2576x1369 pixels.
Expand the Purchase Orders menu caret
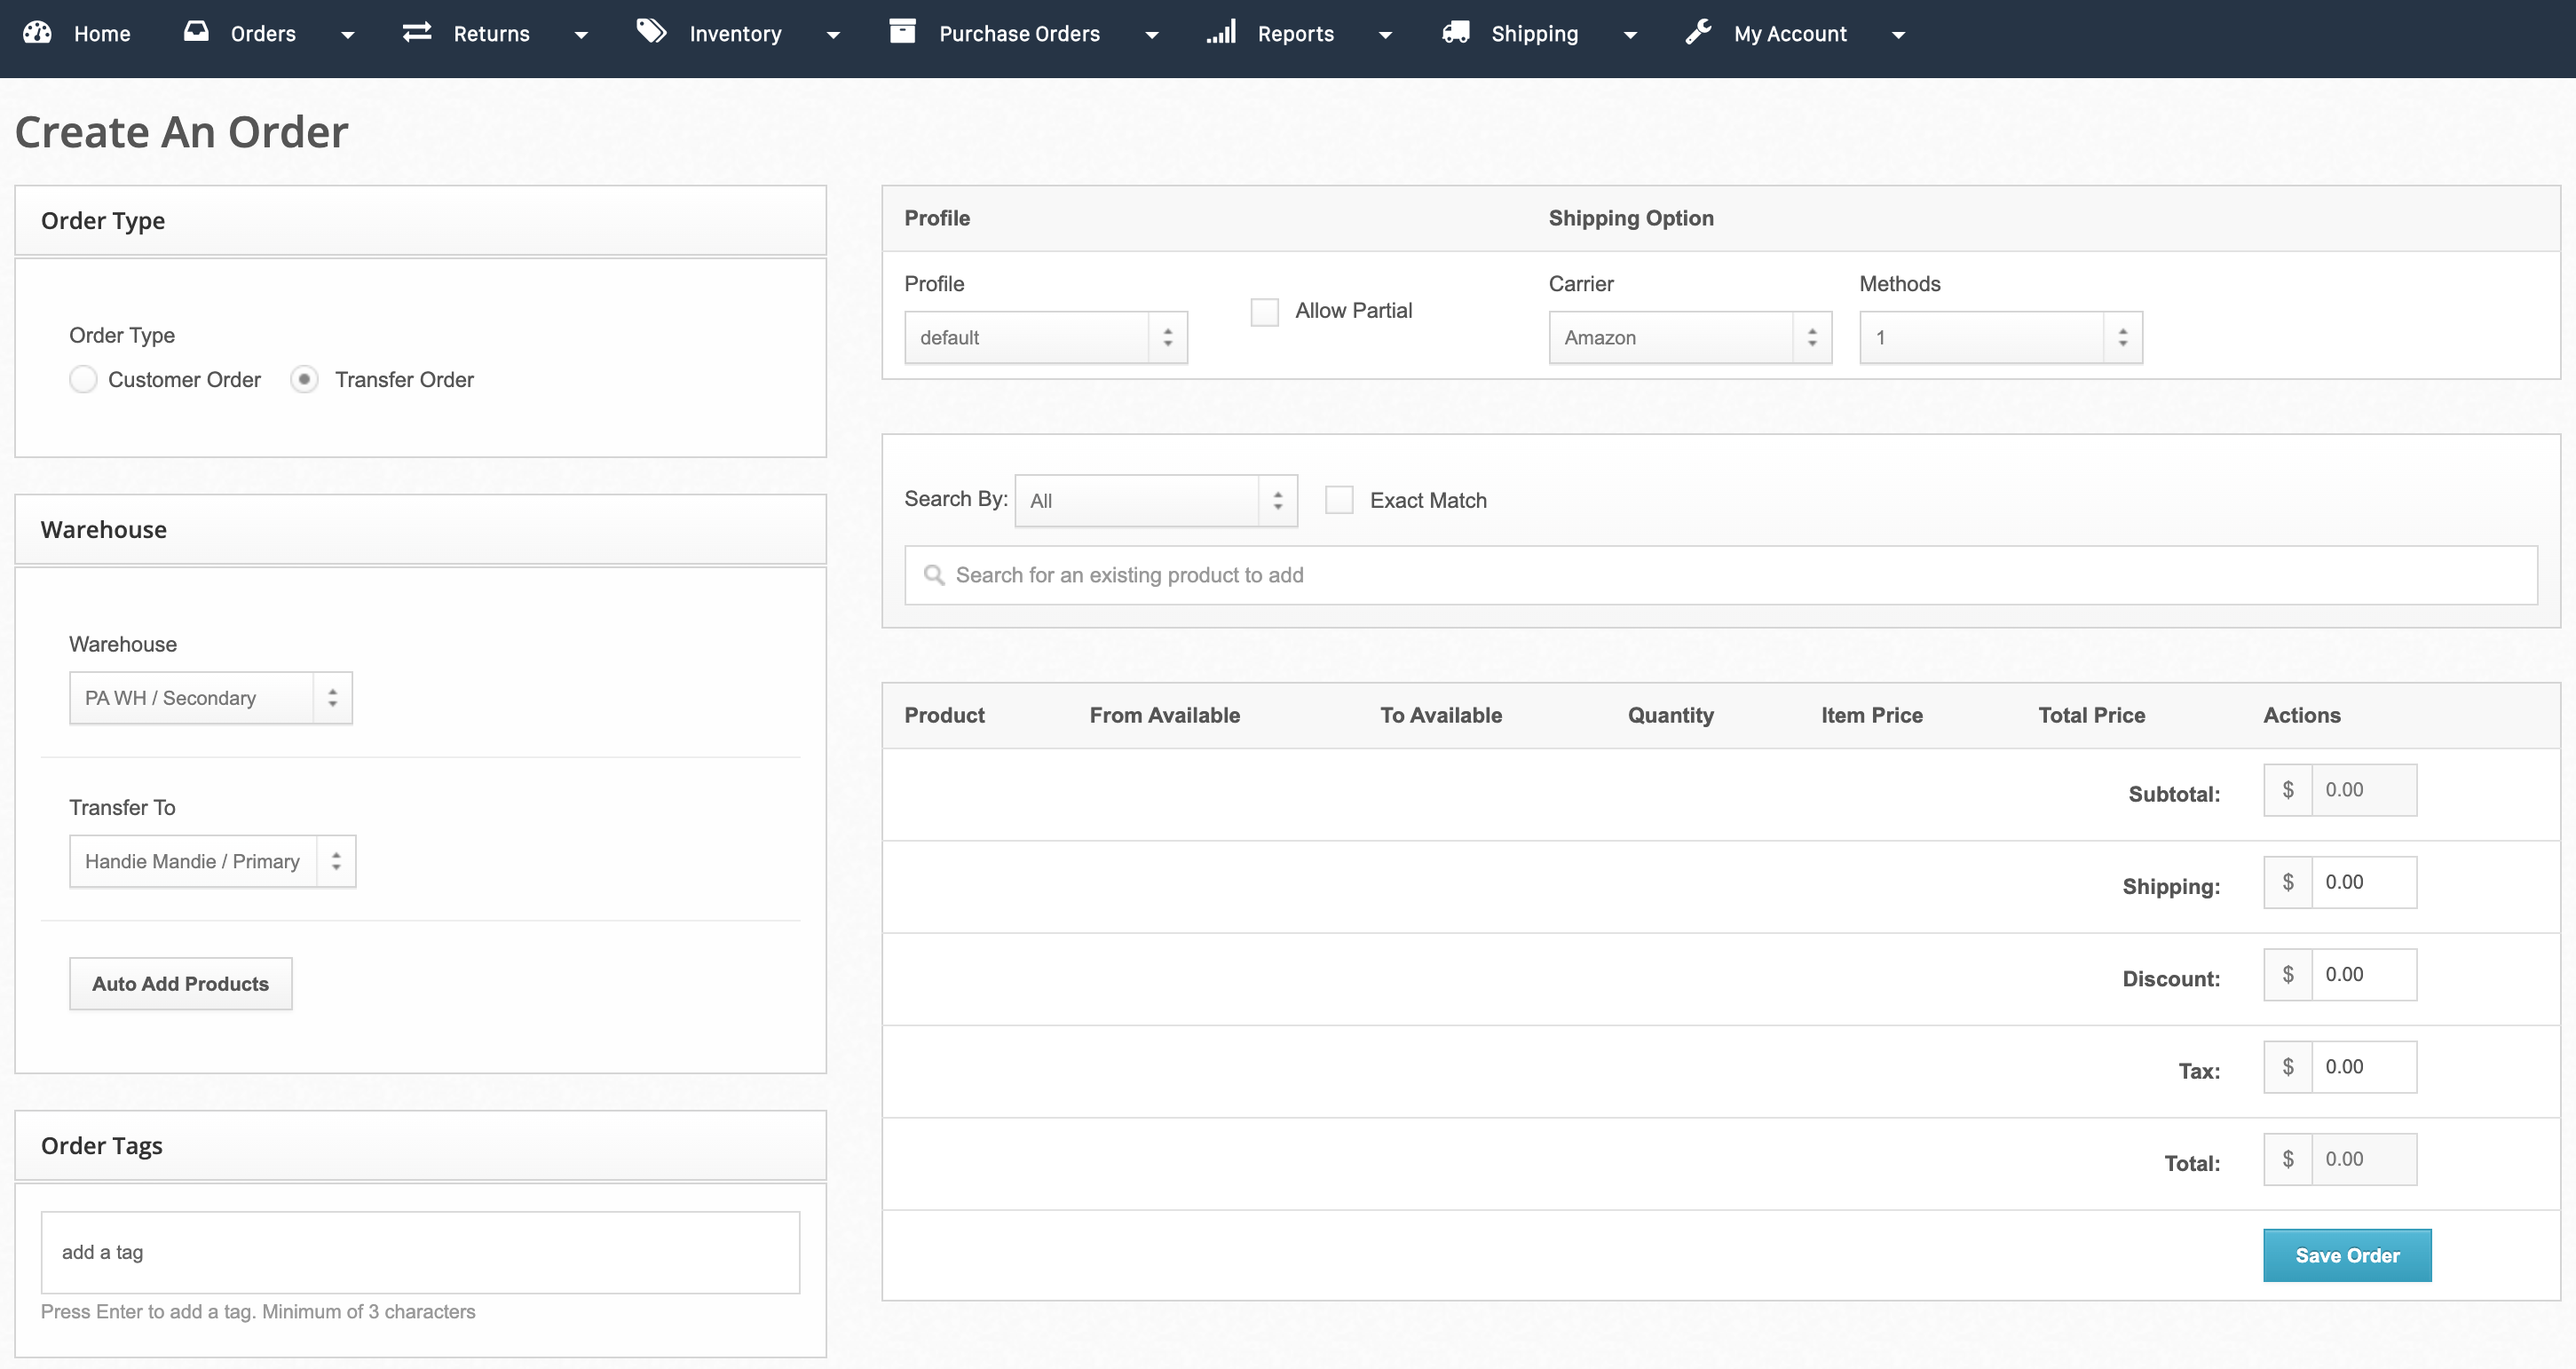tap(1151, 35)
